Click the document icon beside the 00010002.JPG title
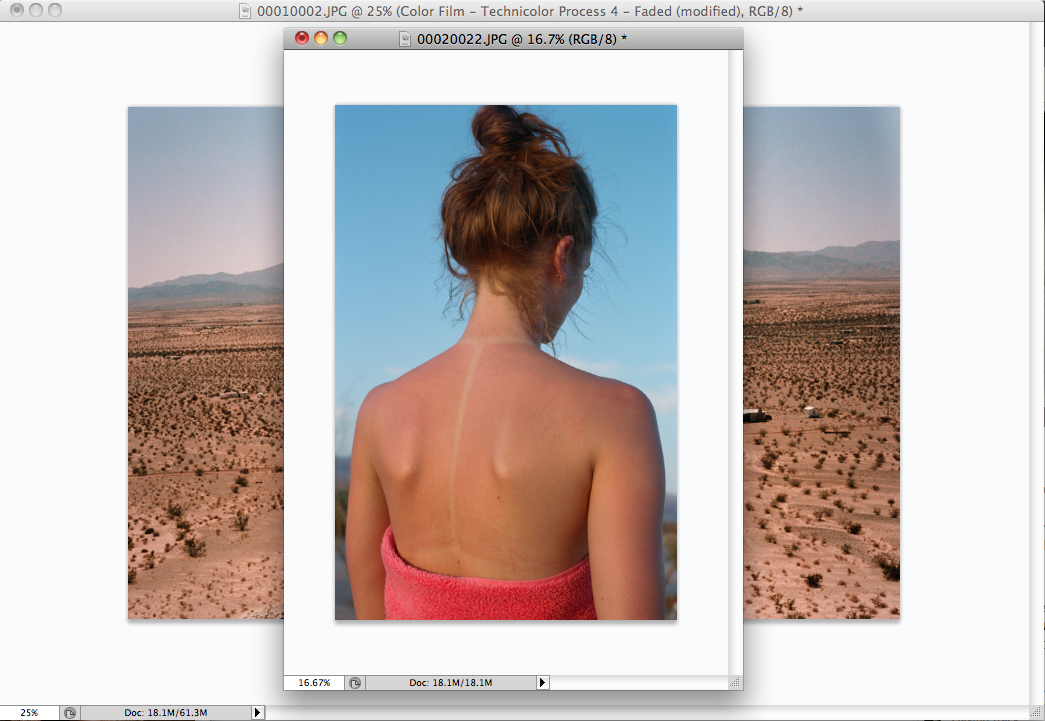The height and width of the screenshot is (721, 1045). pyautogui.click(x=245, y=11)
